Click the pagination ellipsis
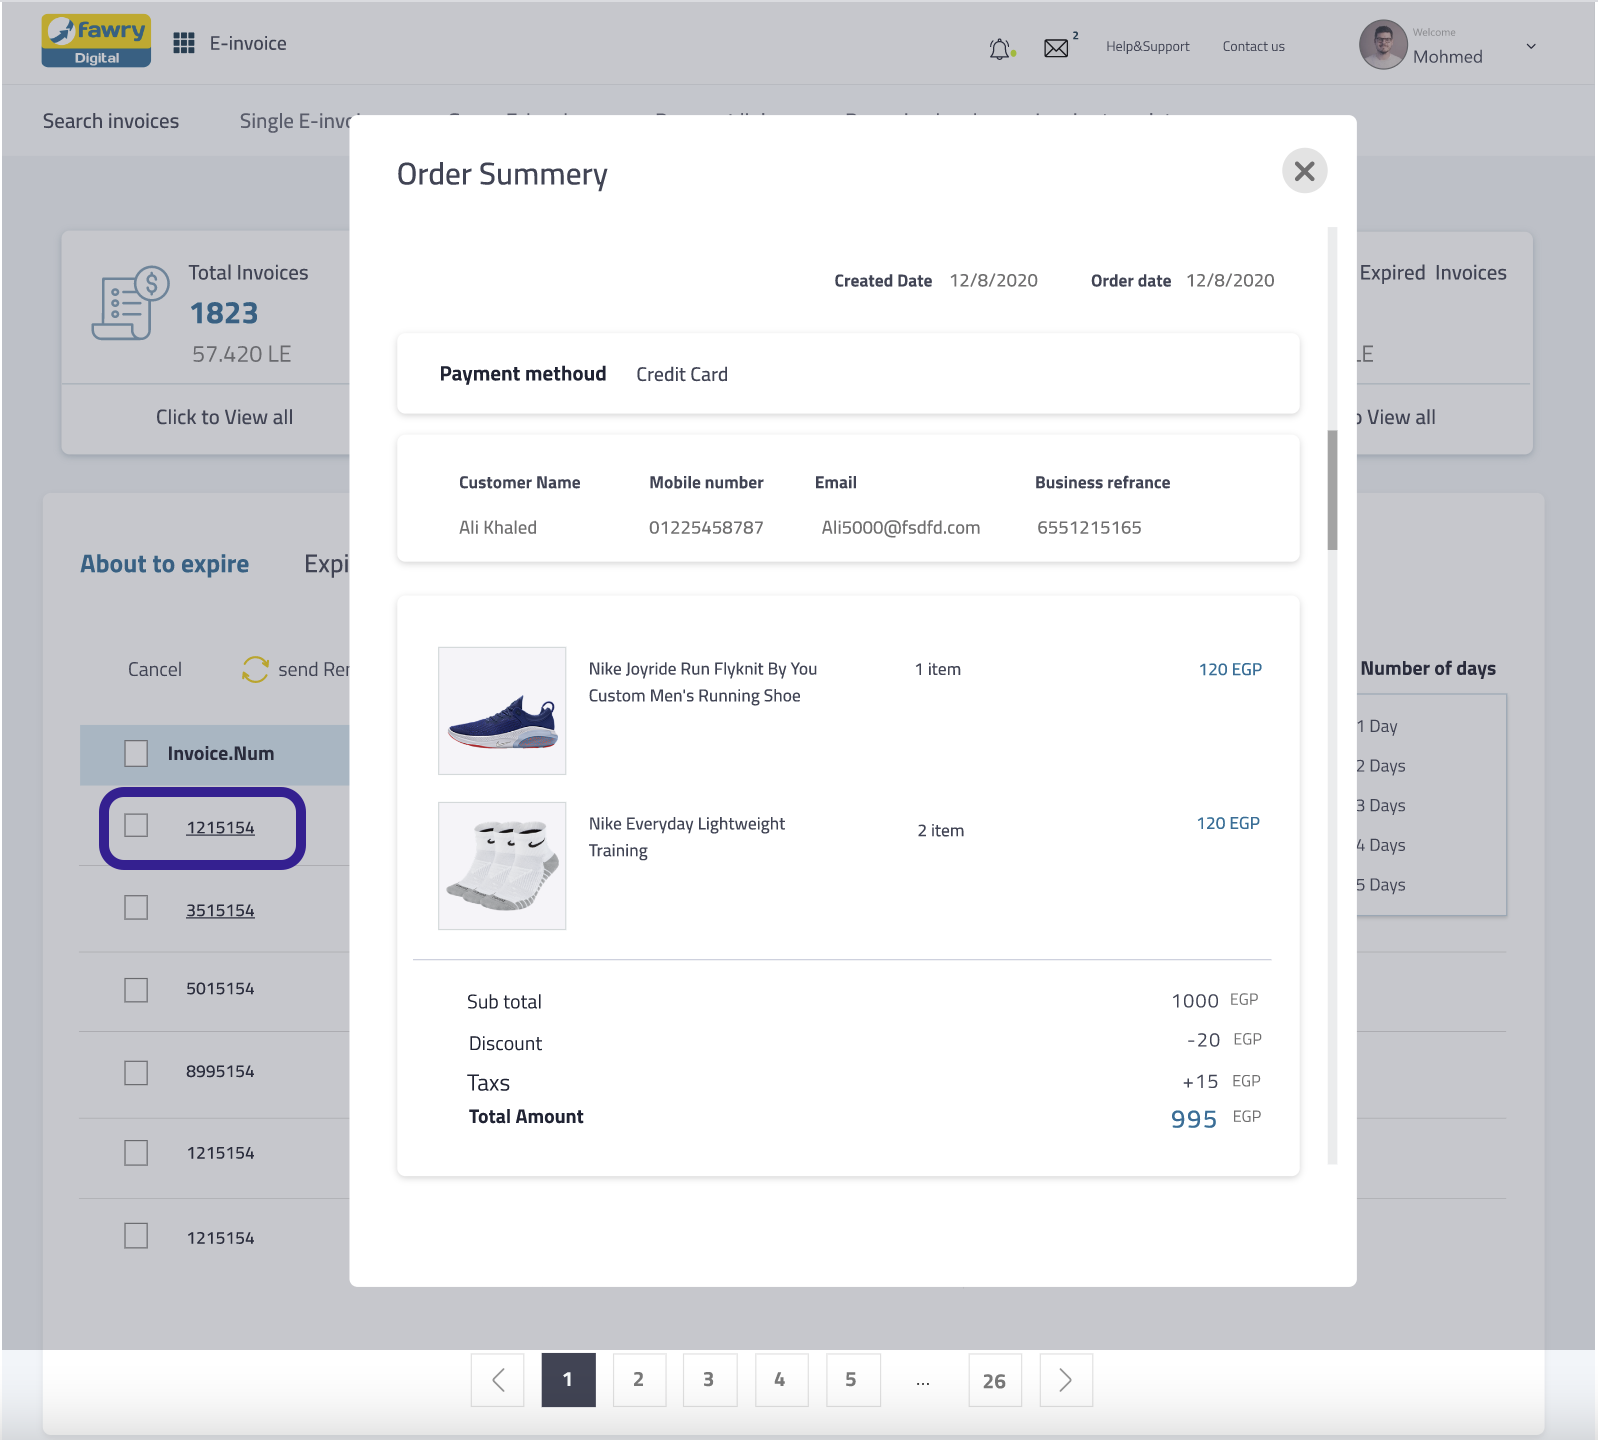Screen dimensions: 1598x1440 click(x=923, y=1383)
